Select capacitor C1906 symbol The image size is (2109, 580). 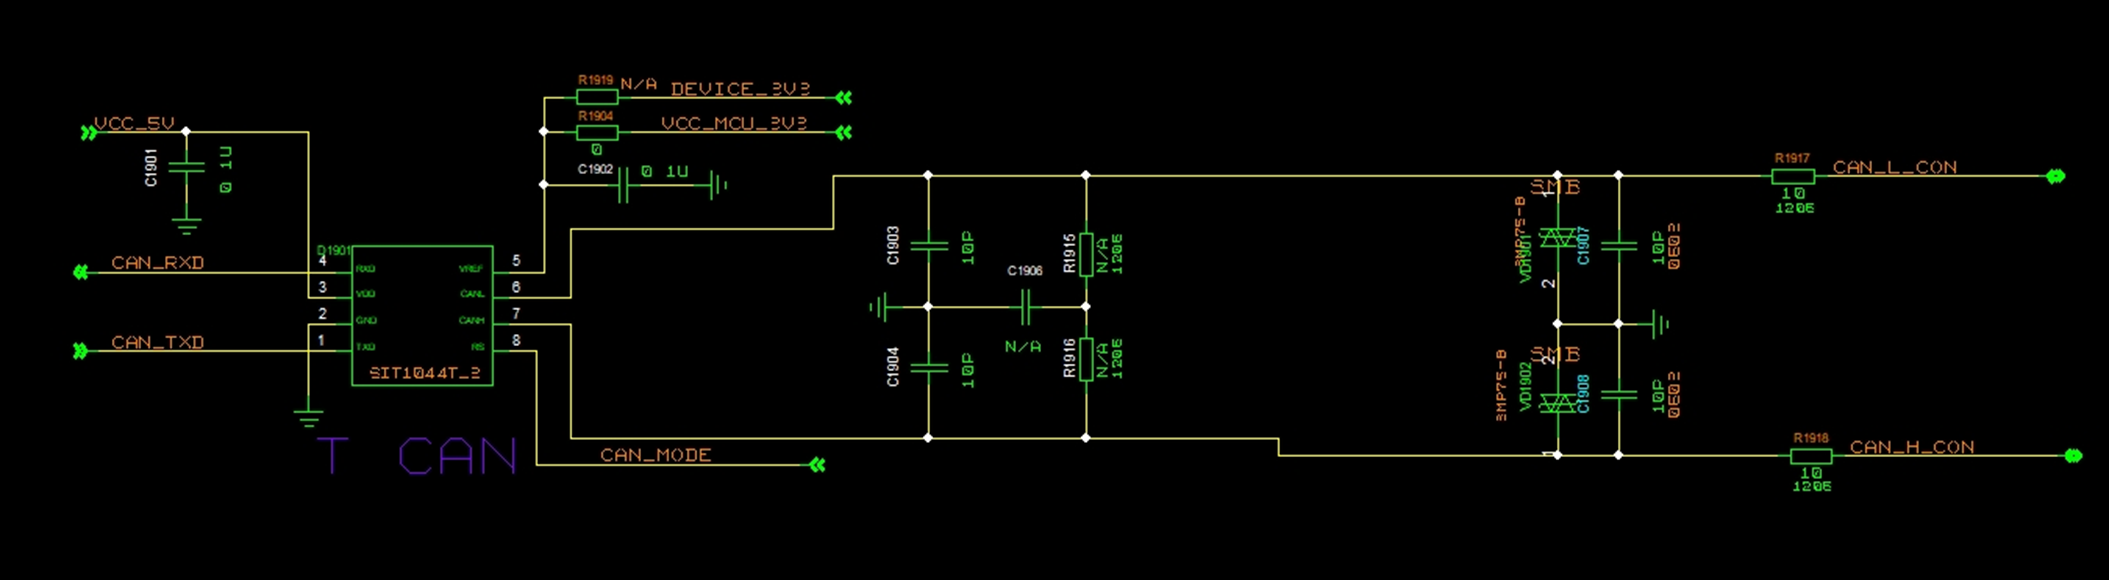pos(1025,307)
